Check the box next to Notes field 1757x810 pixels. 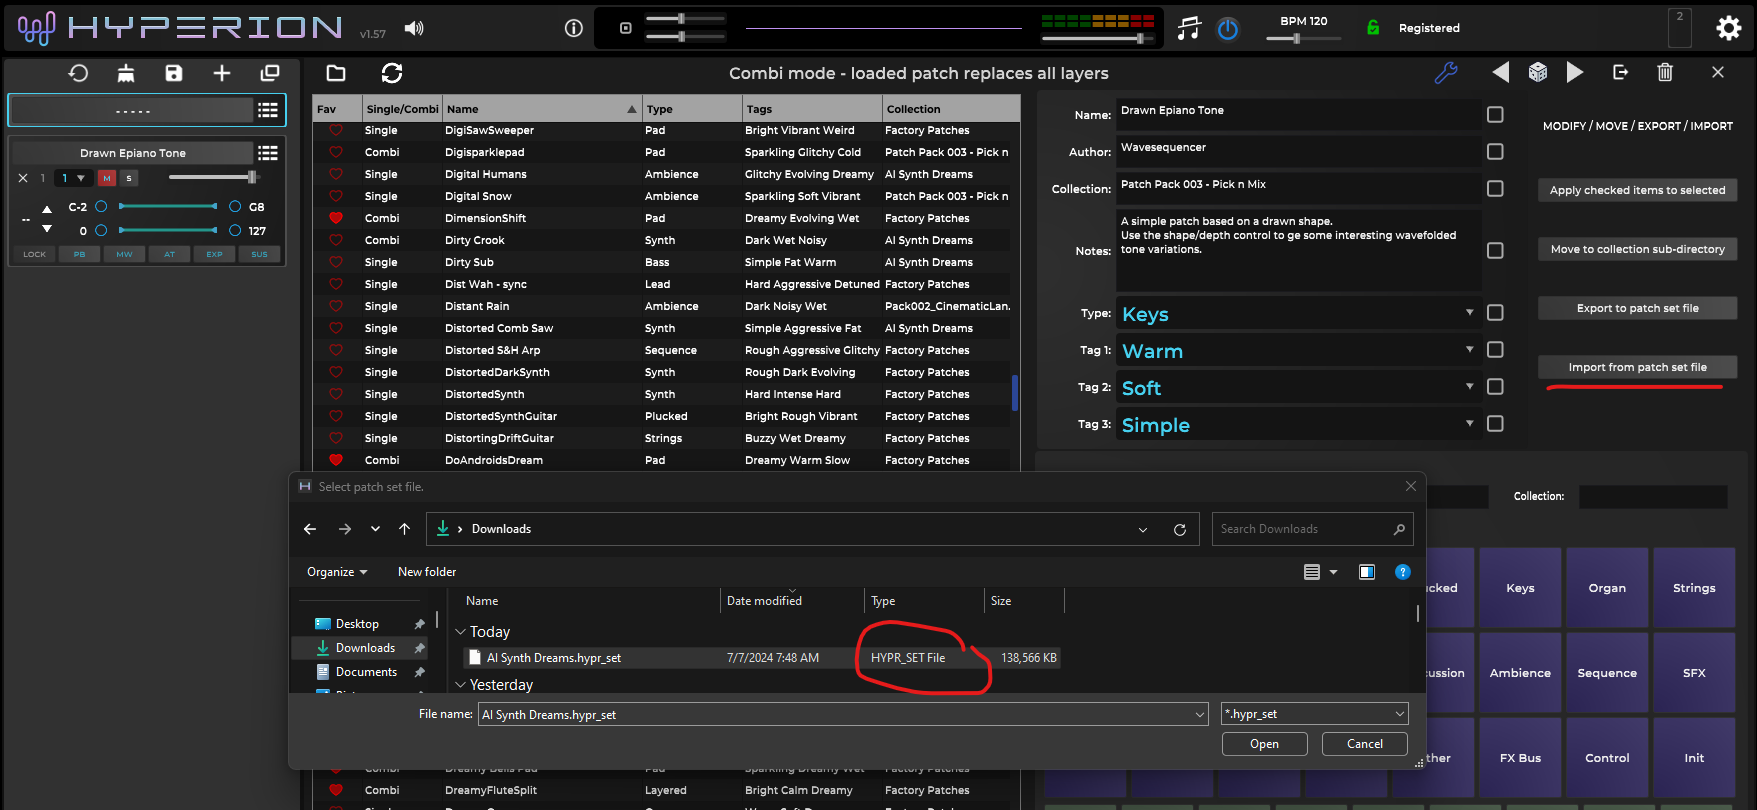coord(1495,251)
